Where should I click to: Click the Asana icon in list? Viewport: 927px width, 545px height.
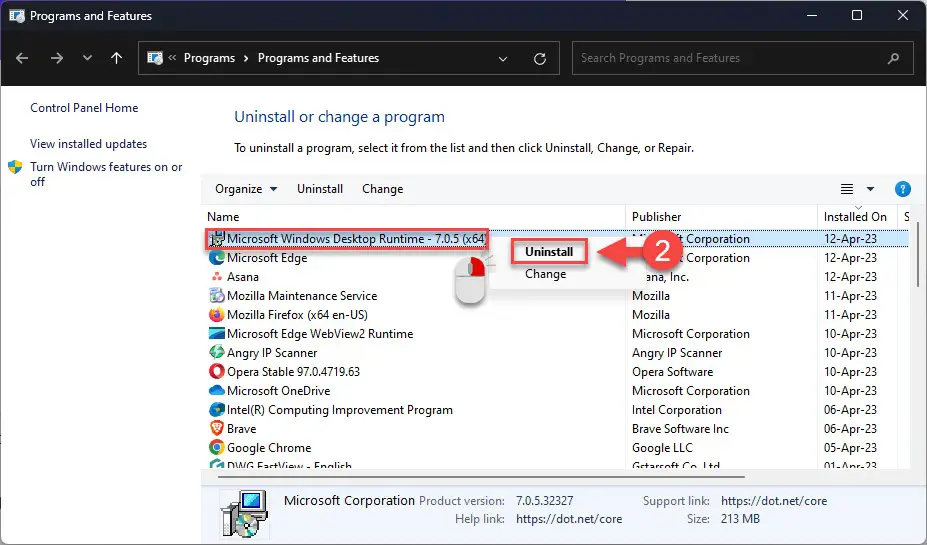[217, 277]
